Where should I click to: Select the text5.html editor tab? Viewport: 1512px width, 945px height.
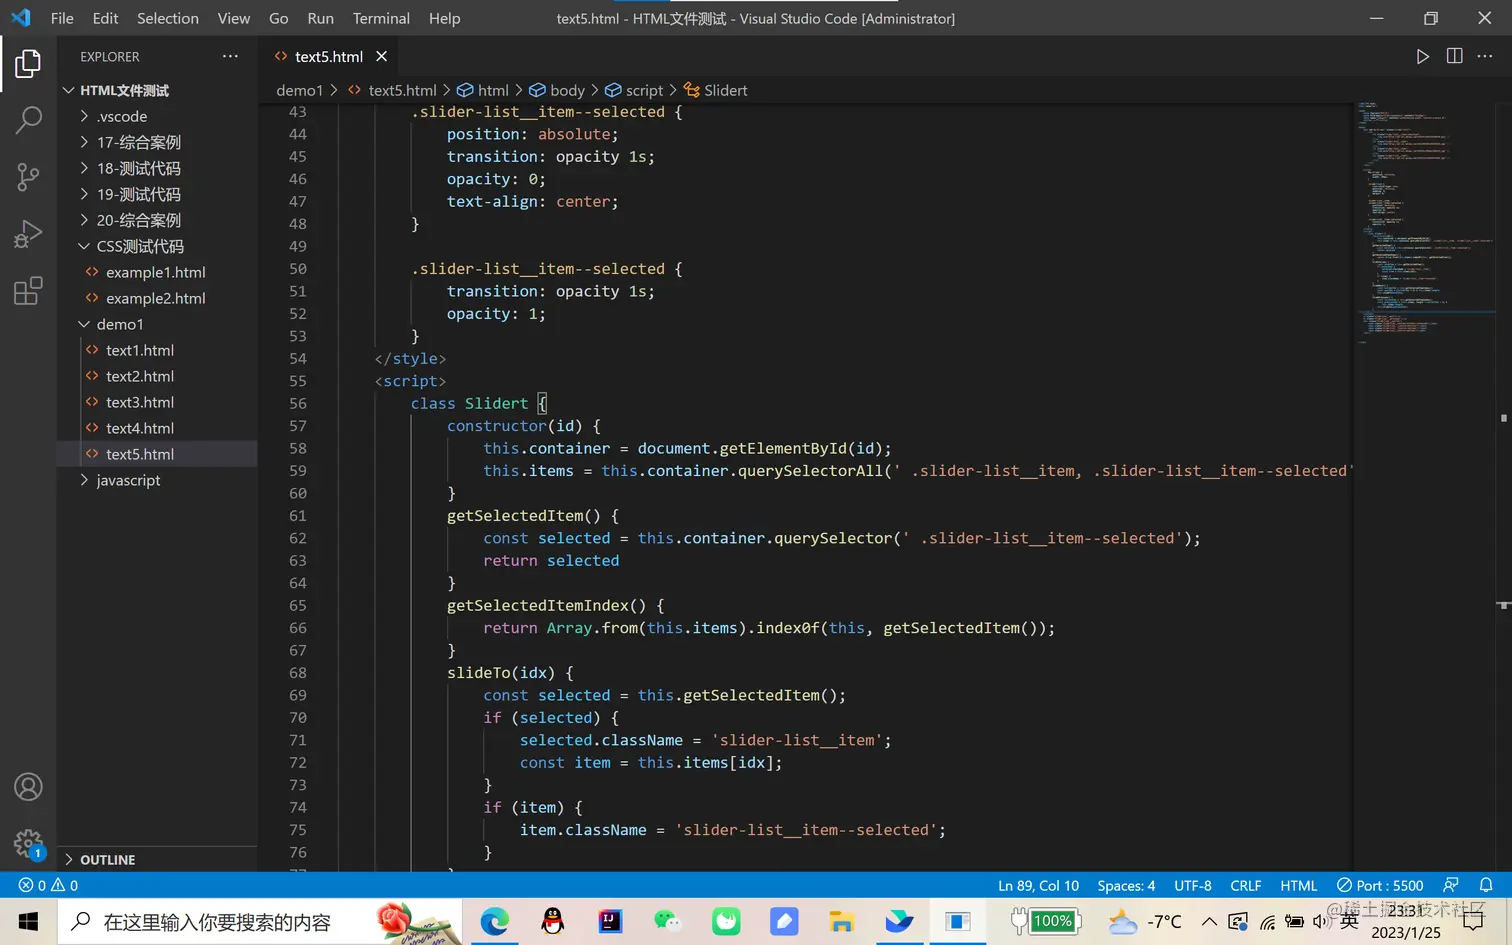329,57
